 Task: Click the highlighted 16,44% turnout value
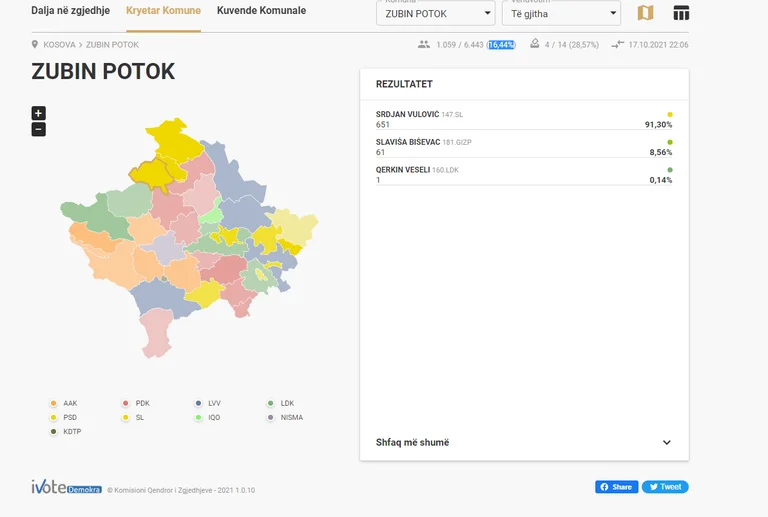click(501, 45)
